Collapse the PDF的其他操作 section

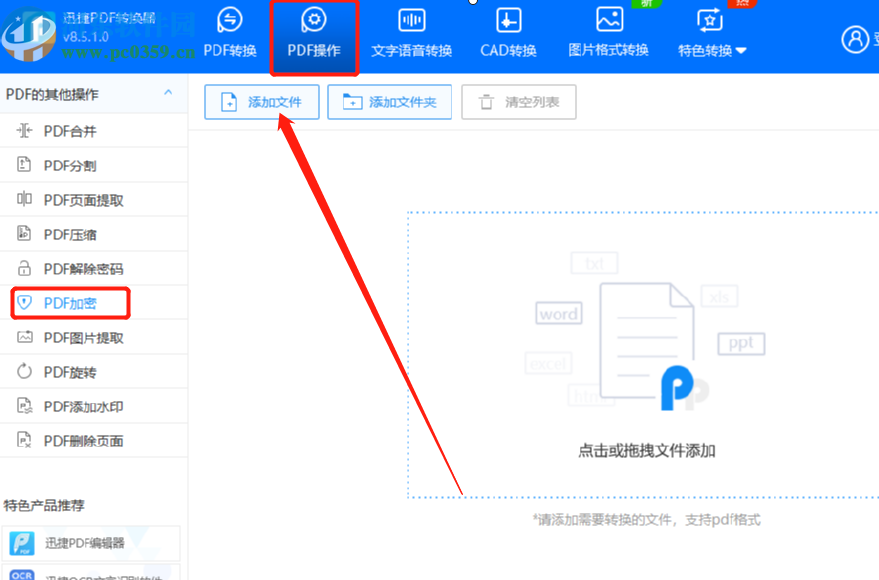(168, 93)
